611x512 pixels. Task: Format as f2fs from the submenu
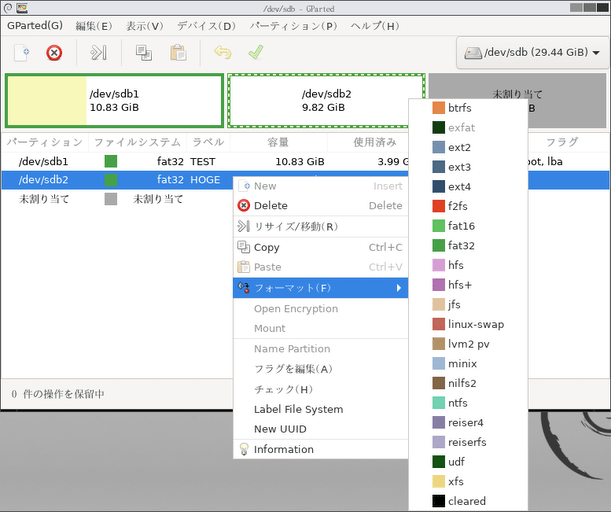pyautogui.click(x=468, y=206)
